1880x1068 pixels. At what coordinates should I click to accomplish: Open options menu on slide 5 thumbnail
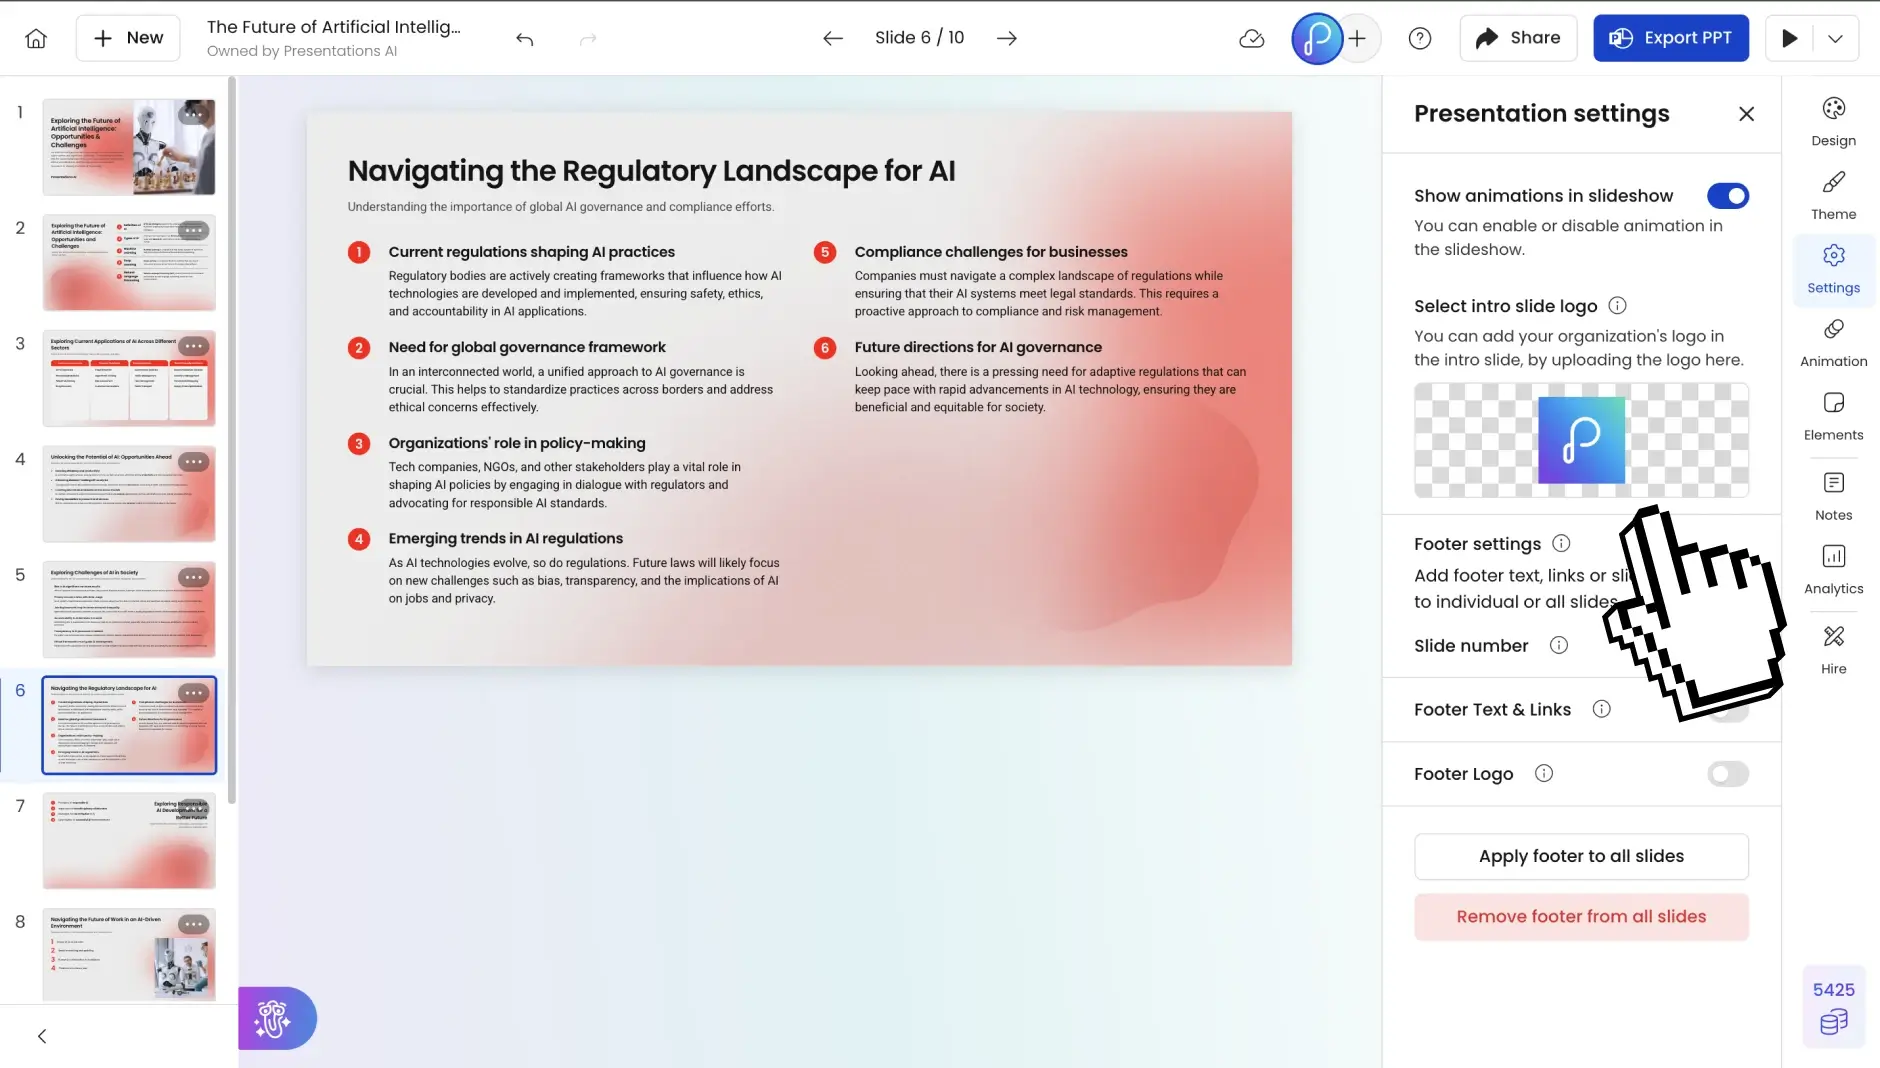[194, 577]
